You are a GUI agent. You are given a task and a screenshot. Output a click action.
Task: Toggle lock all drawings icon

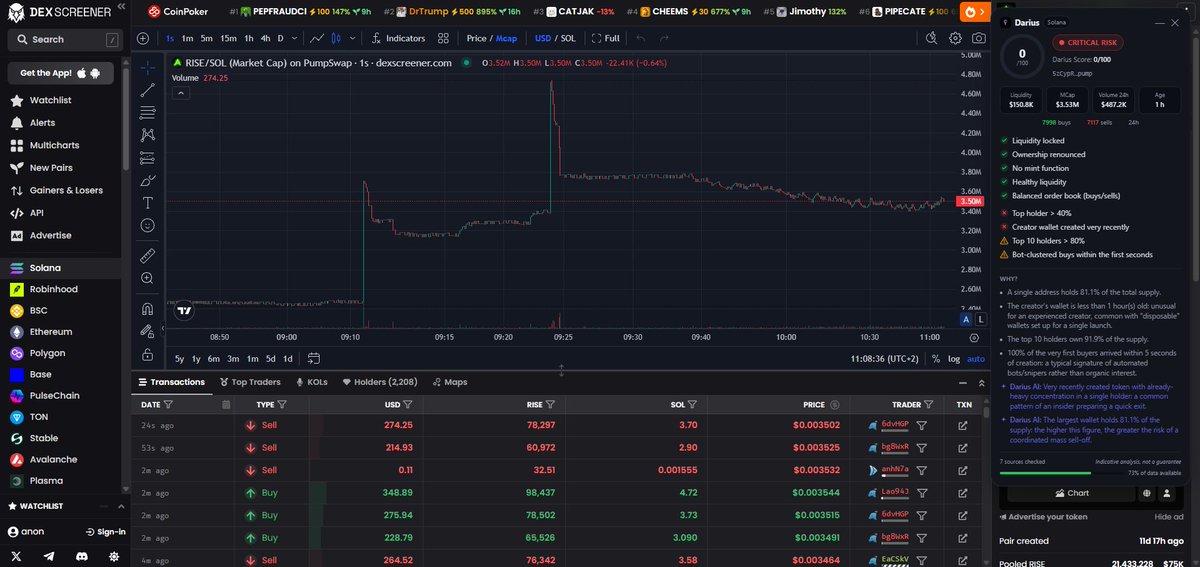147,354
